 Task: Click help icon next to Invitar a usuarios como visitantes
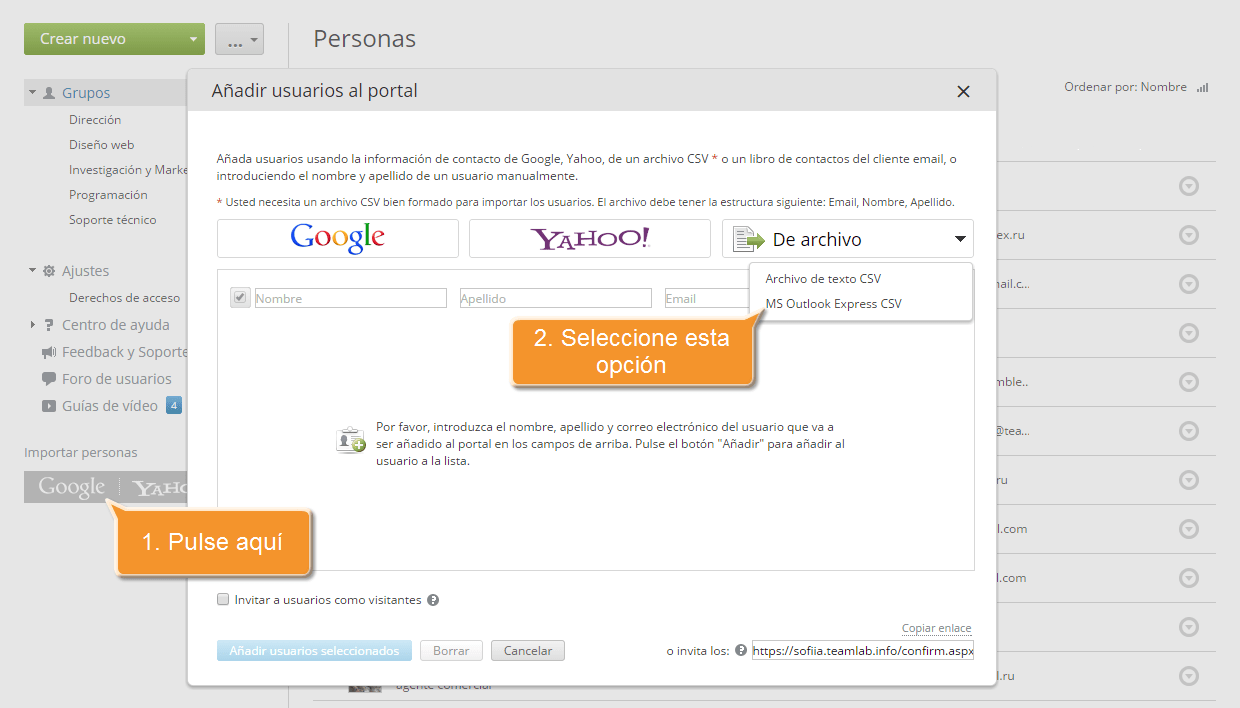coord(433,601)
